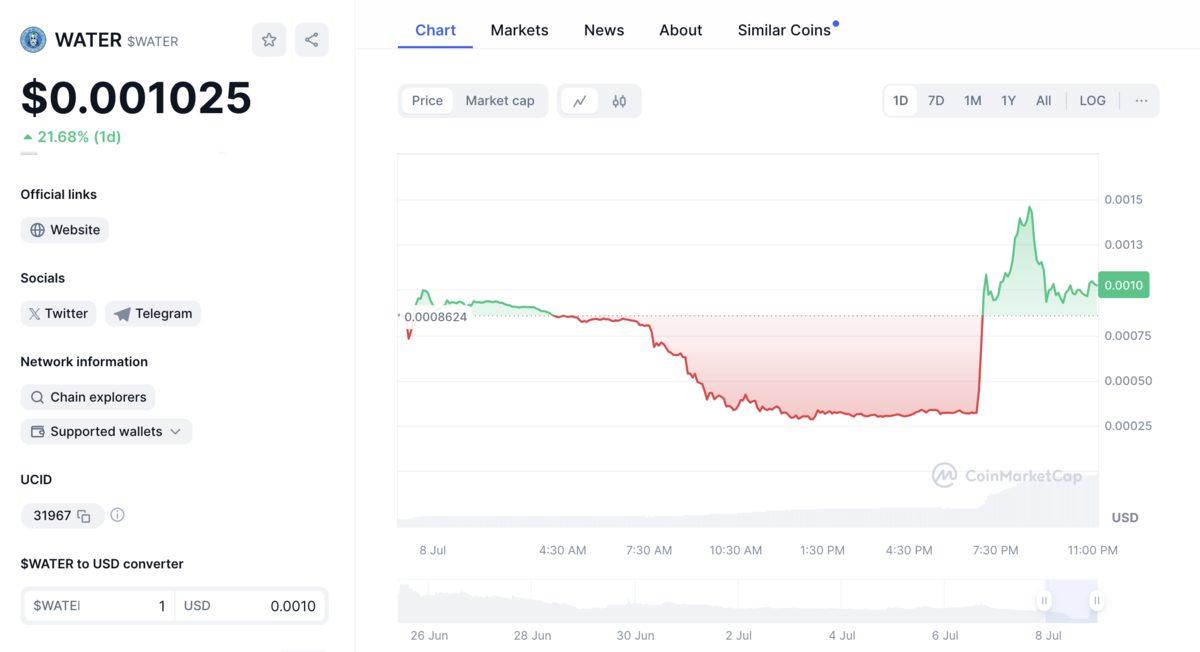Viewport: 1200px width, 652px height.
Task: Add WATER to watchlist via star icon
Action: click(268, 38)
